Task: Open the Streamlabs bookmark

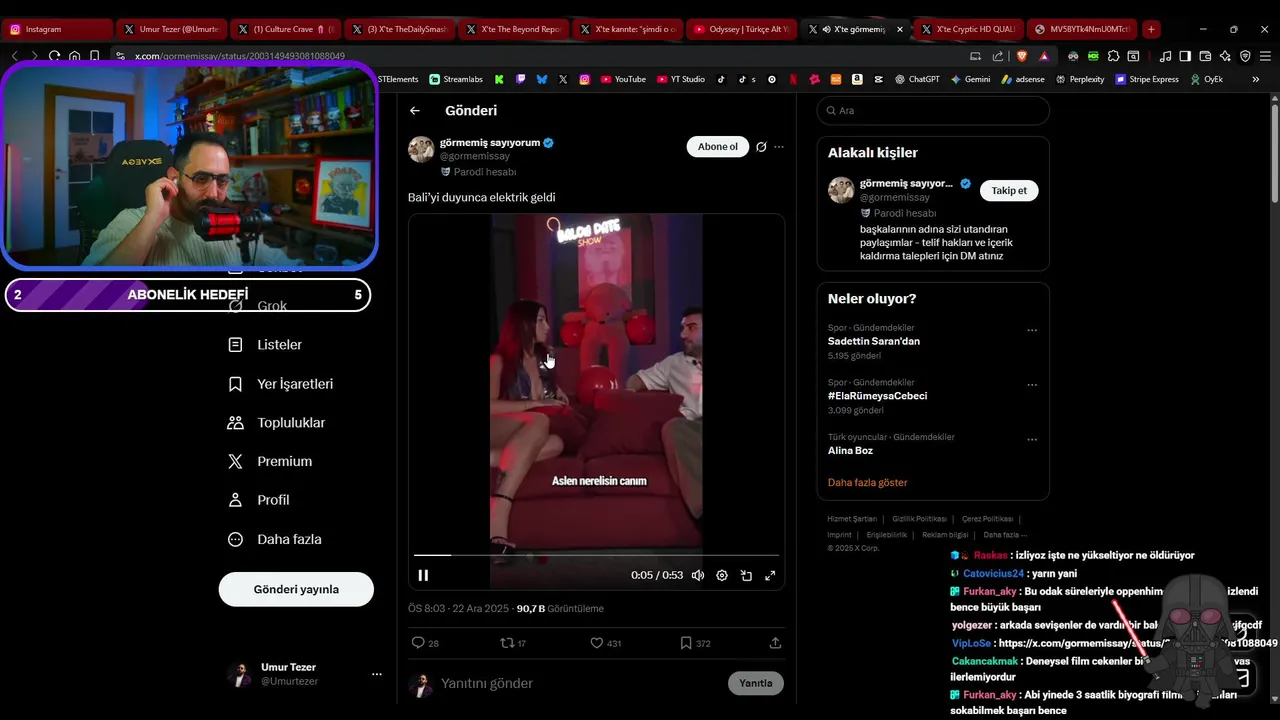Action: pyautogui.click(x=455, y=79)
